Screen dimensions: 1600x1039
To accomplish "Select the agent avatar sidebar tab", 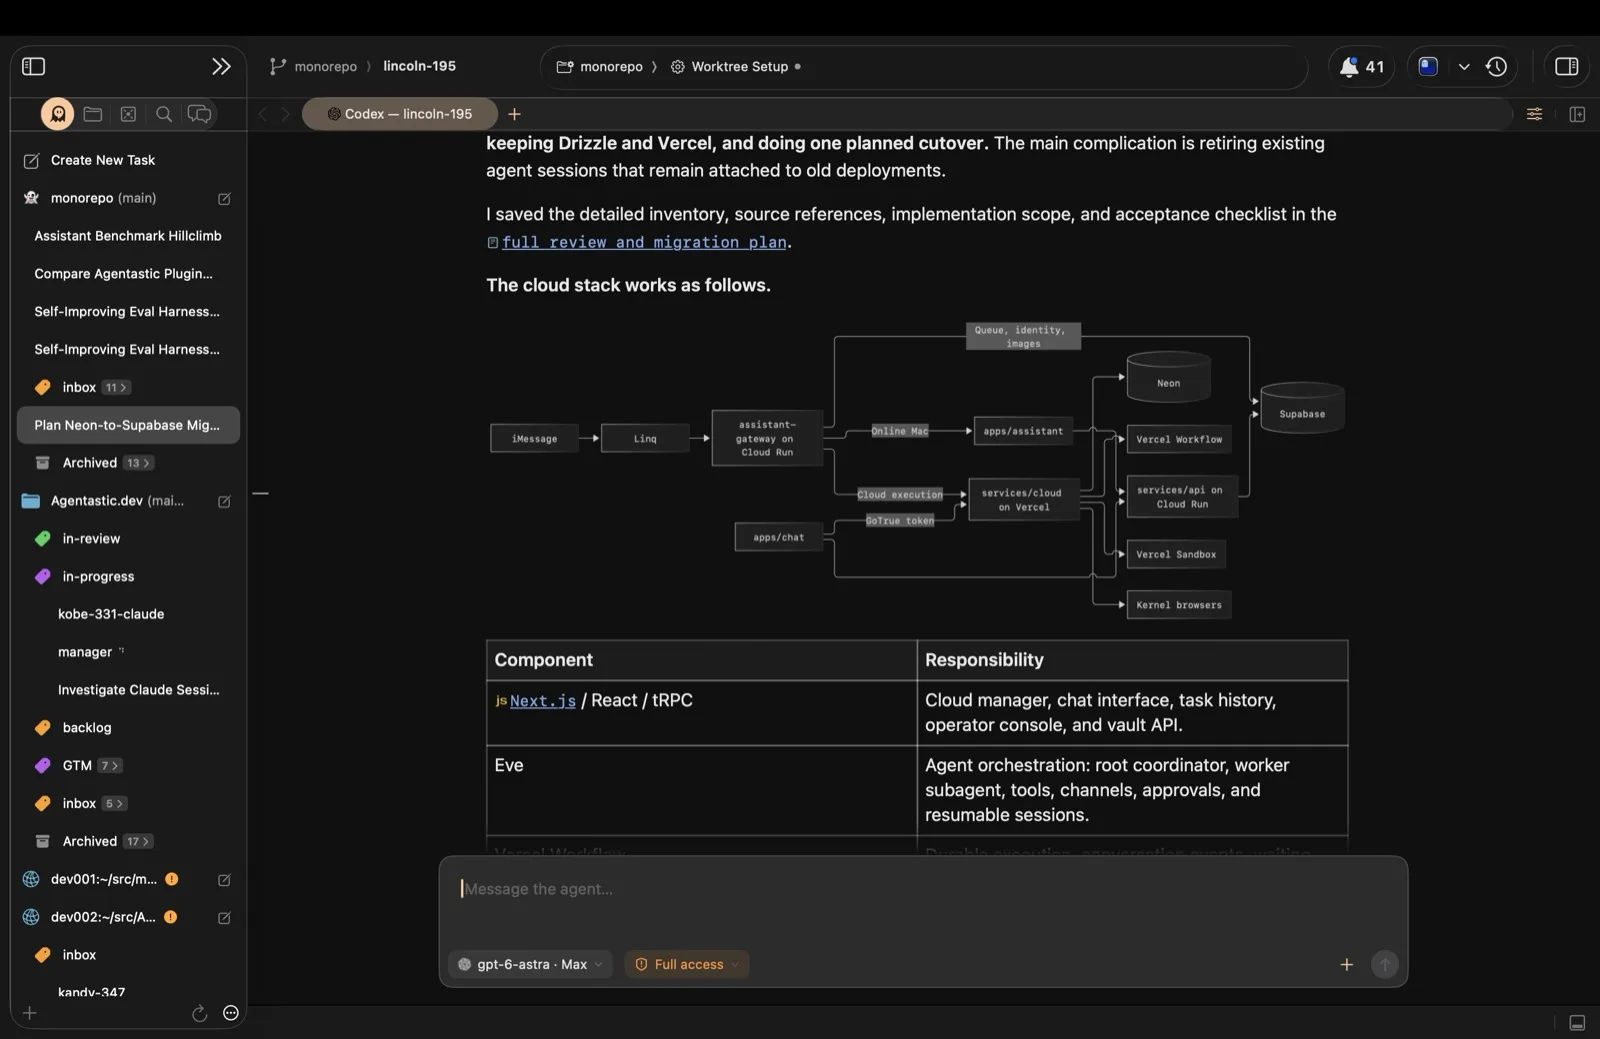I will point(57,114).
